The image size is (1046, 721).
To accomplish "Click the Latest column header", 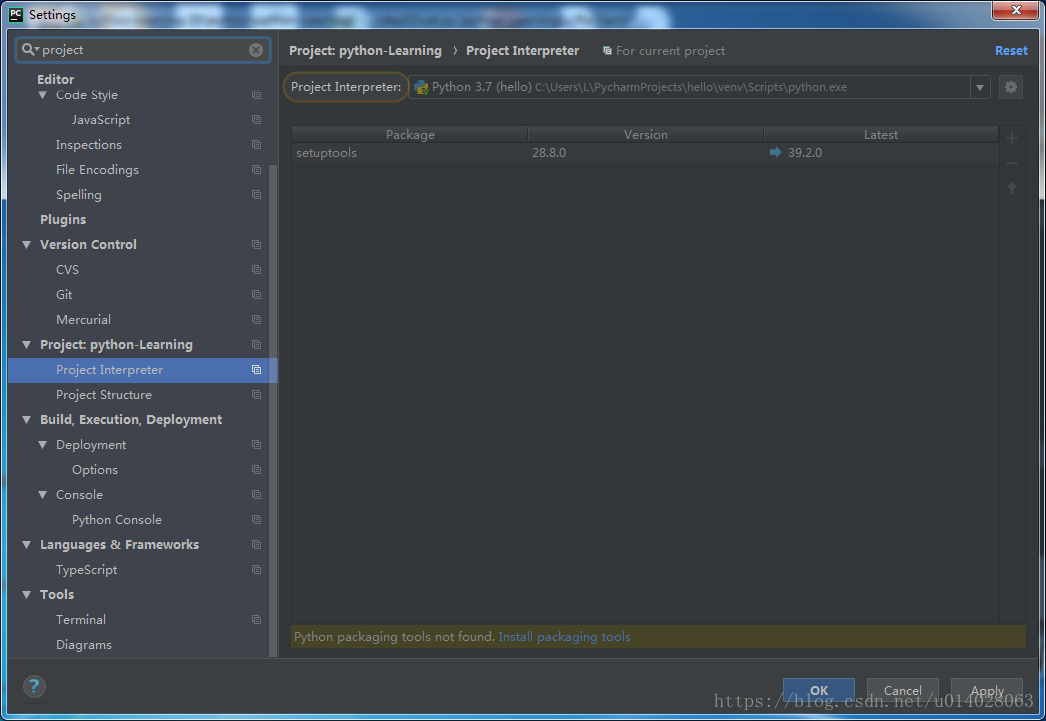I will coord(881,135).
